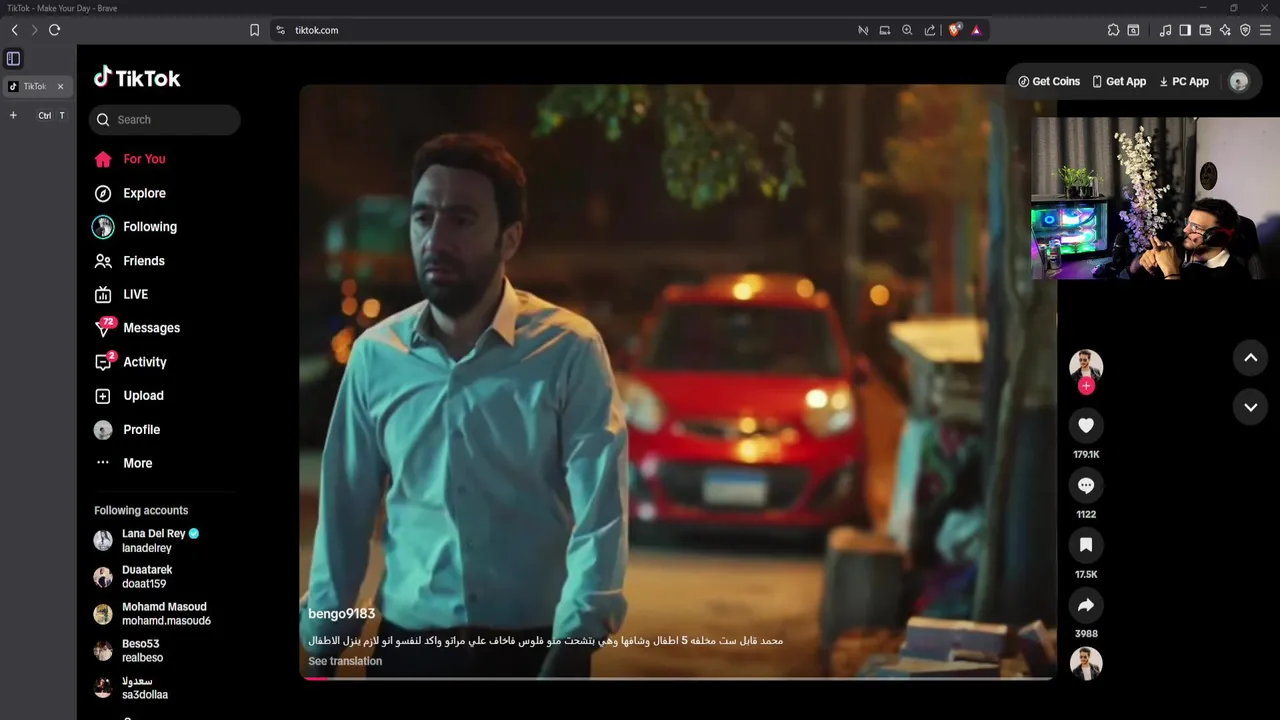Open Profile in the sidebar
This screenshot has height=720, width=1280.
(x=127, y=430)
